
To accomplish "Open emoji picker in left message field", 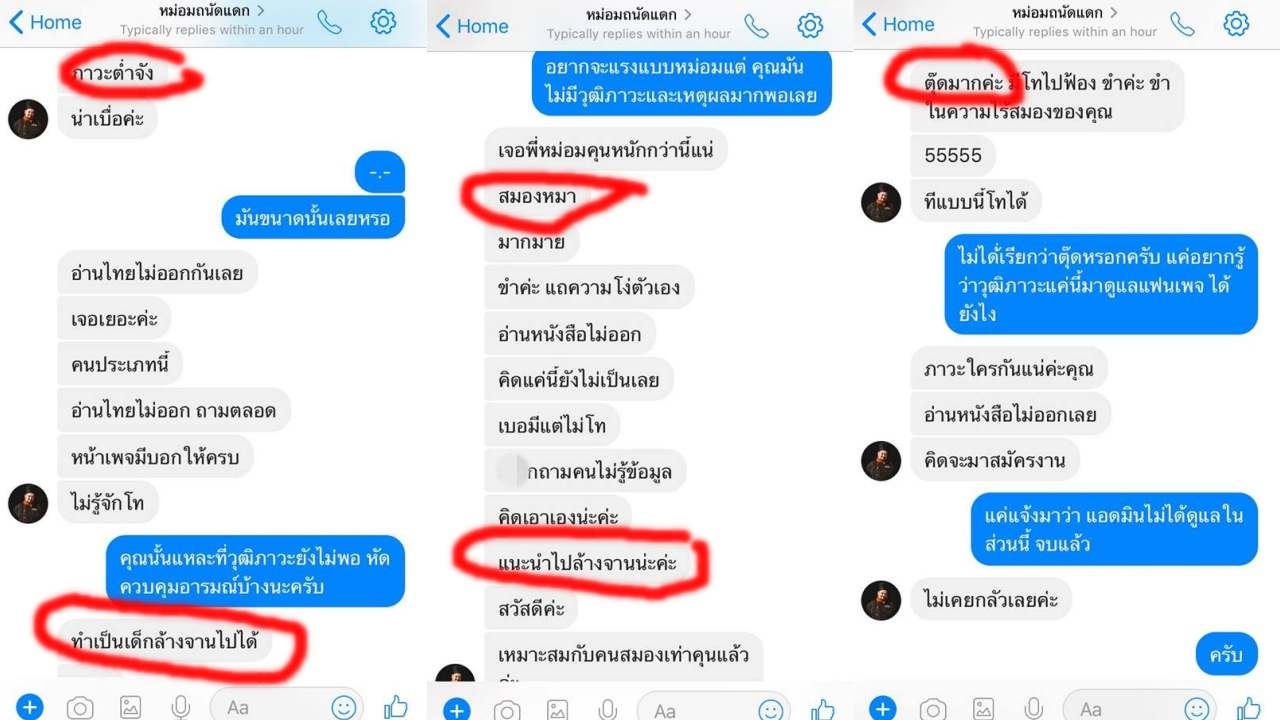I will pyautogui.click(x=343, y=708).
